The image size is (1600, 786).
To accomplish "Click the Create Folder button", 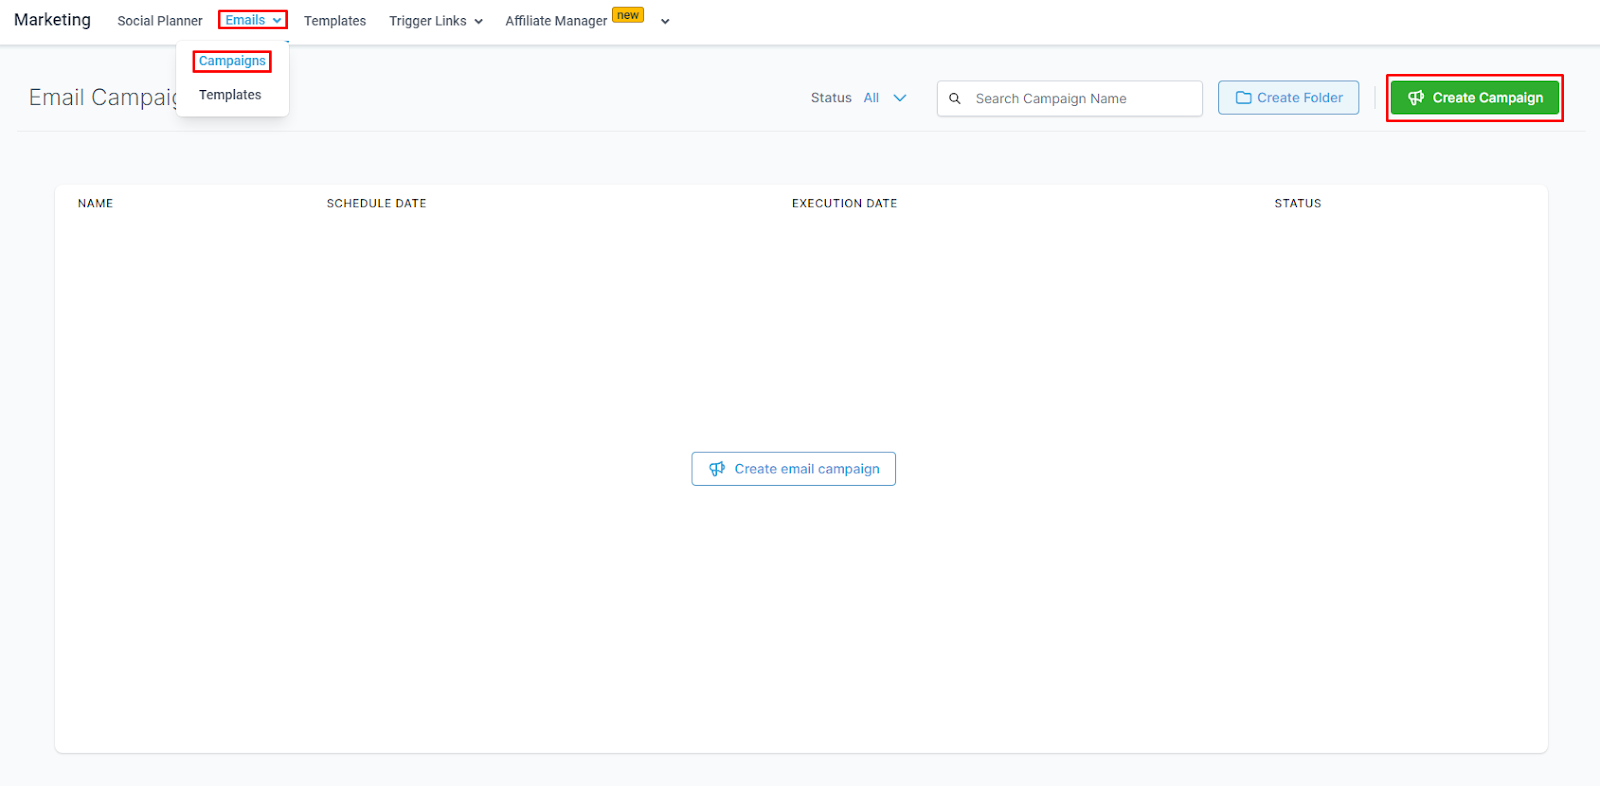I will tap(1288, 98).
